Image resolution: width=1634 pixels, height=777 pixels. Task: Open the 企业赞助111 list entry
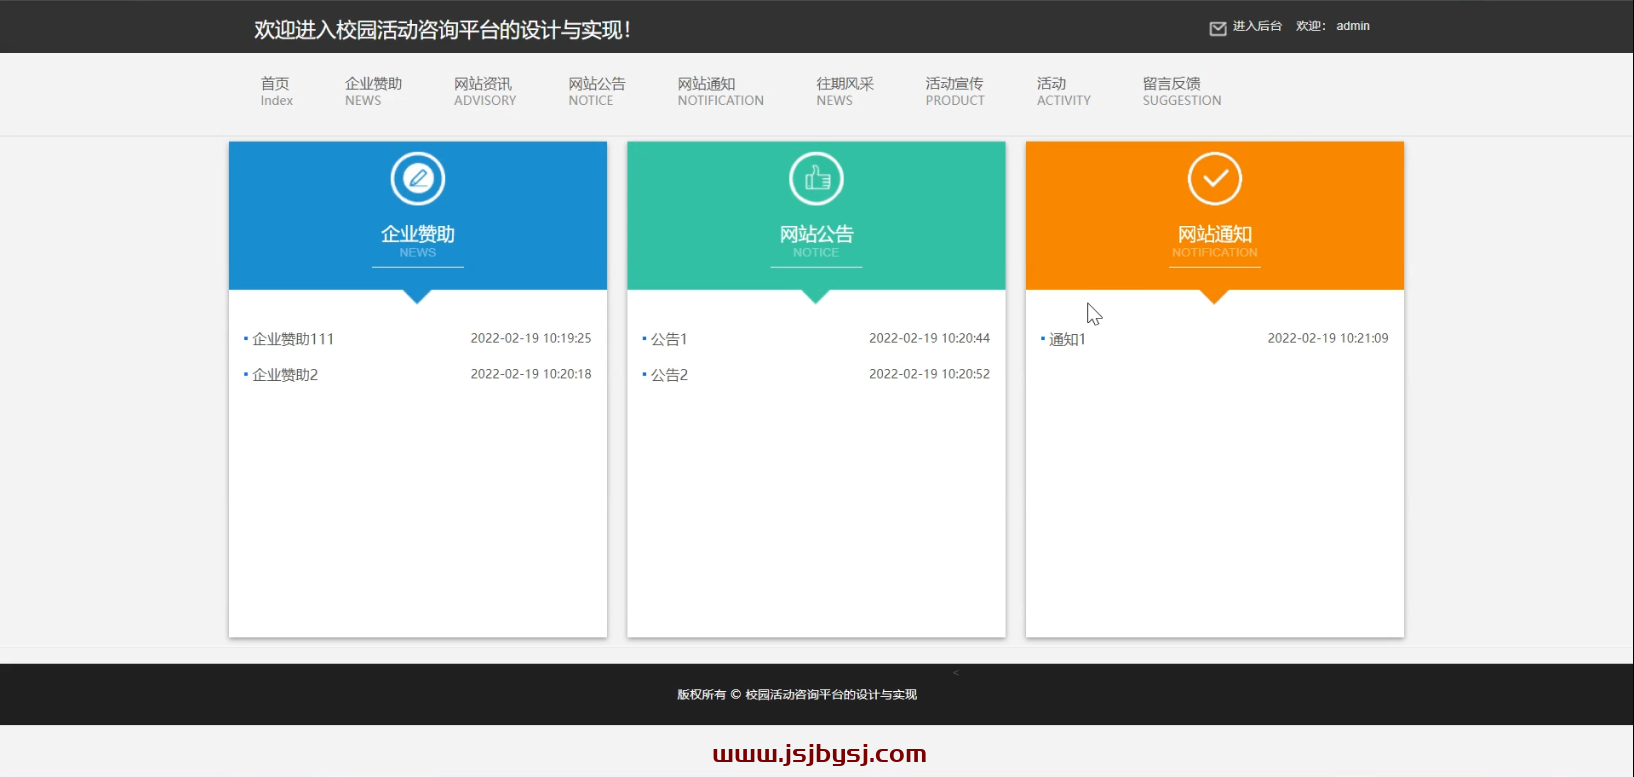(293, 339)
